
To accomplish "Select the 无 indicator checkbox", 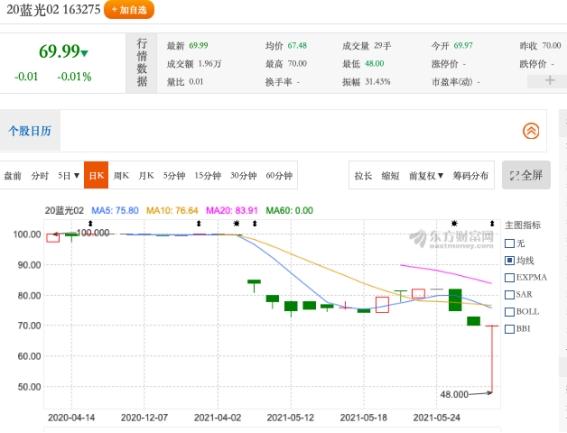I will pyautogui.click(x=510, y=243).
